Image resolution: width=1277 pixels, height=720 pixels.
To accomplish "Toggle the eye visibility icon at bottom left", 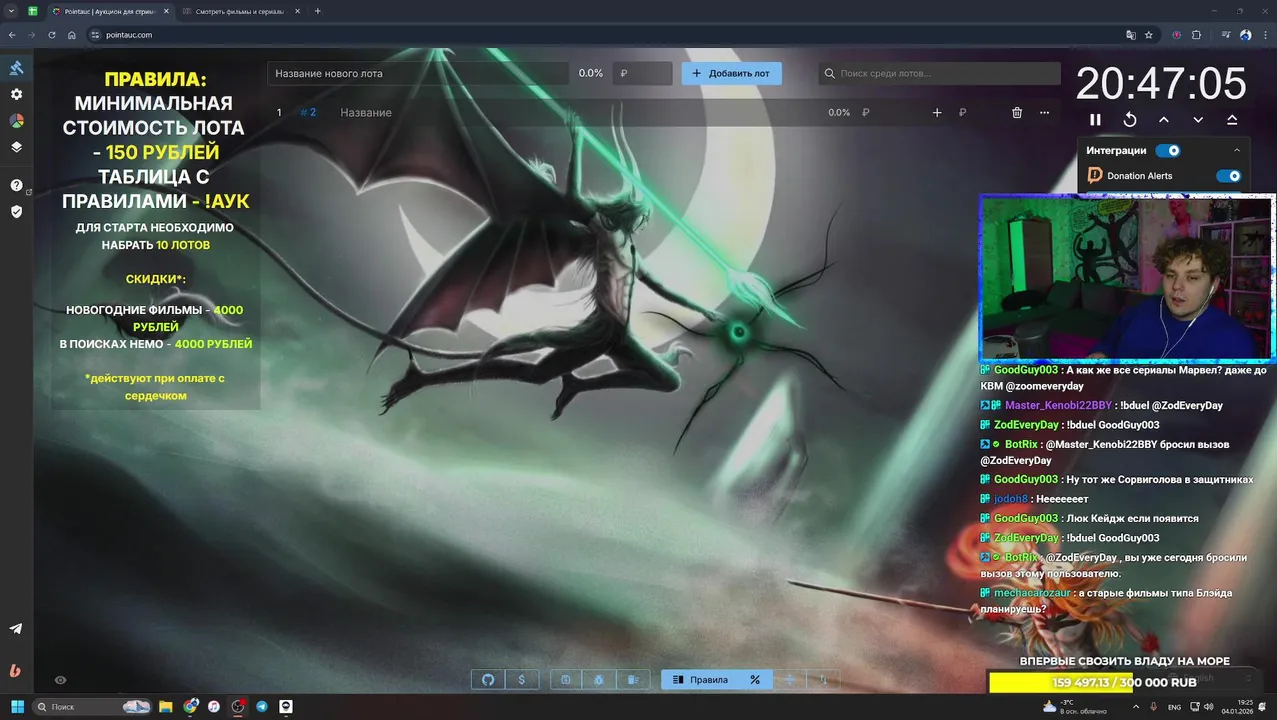I will point(60,680).
